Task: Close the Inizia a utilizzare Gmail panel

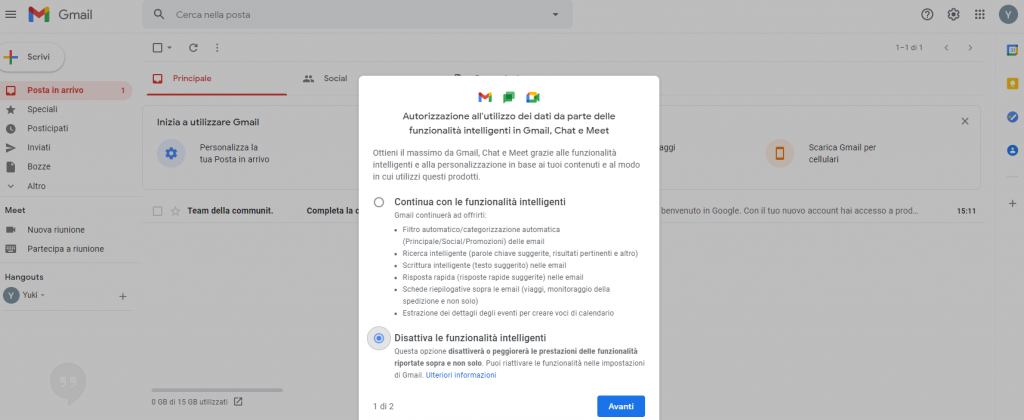Action: pos(965,121)
